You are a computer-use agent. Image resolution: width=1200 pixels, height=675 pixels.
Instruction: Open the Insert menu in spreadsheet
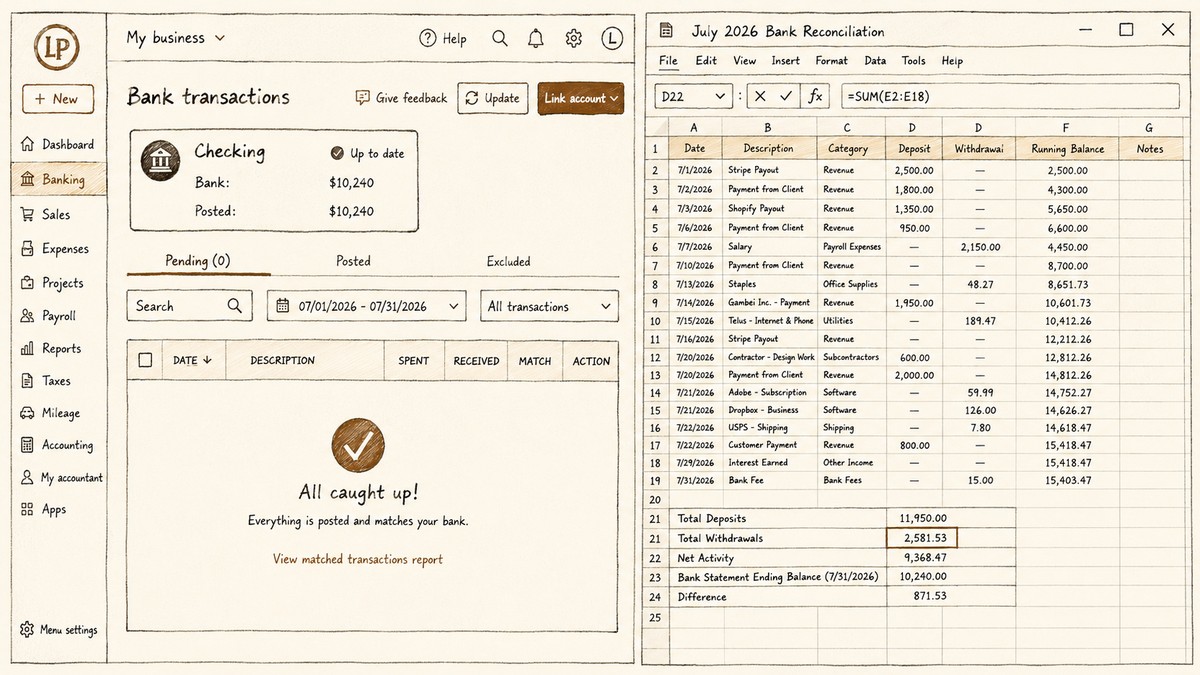click(x=786, y=61)
